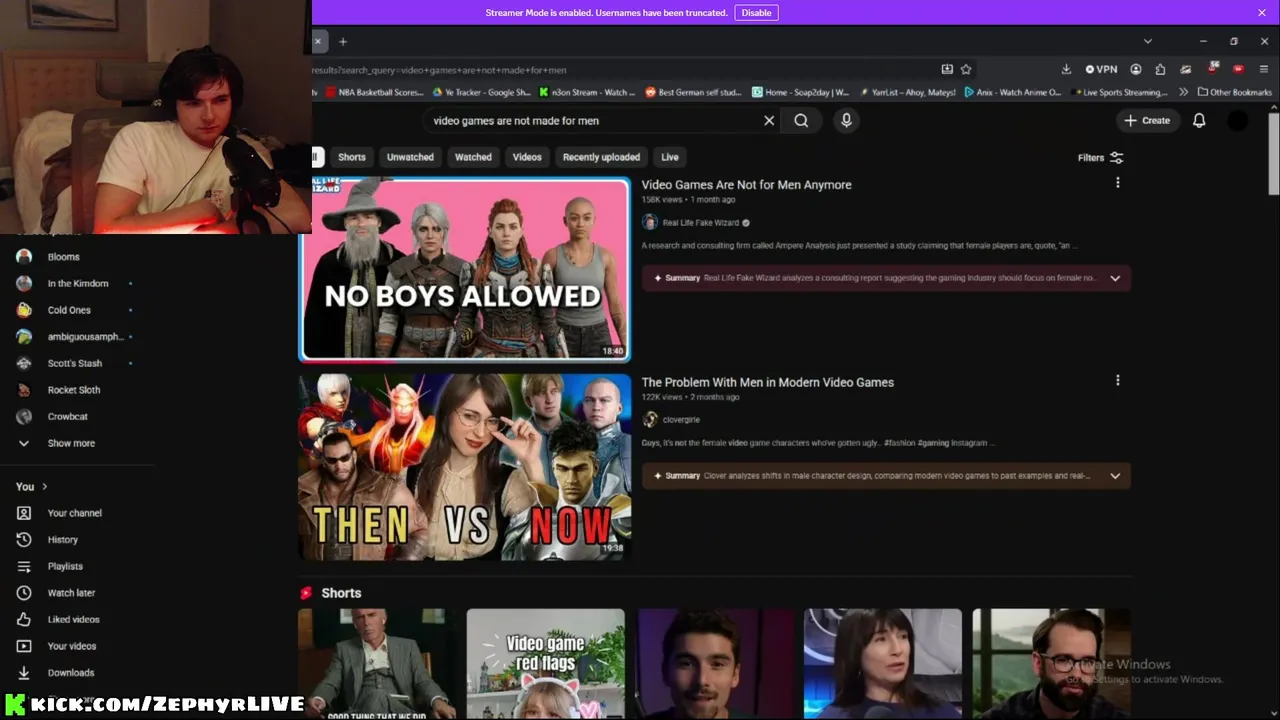Dismiss the Streamer Mode banner
The height and width of the screenshot is (720, 1280).
tap(1262, 12)
